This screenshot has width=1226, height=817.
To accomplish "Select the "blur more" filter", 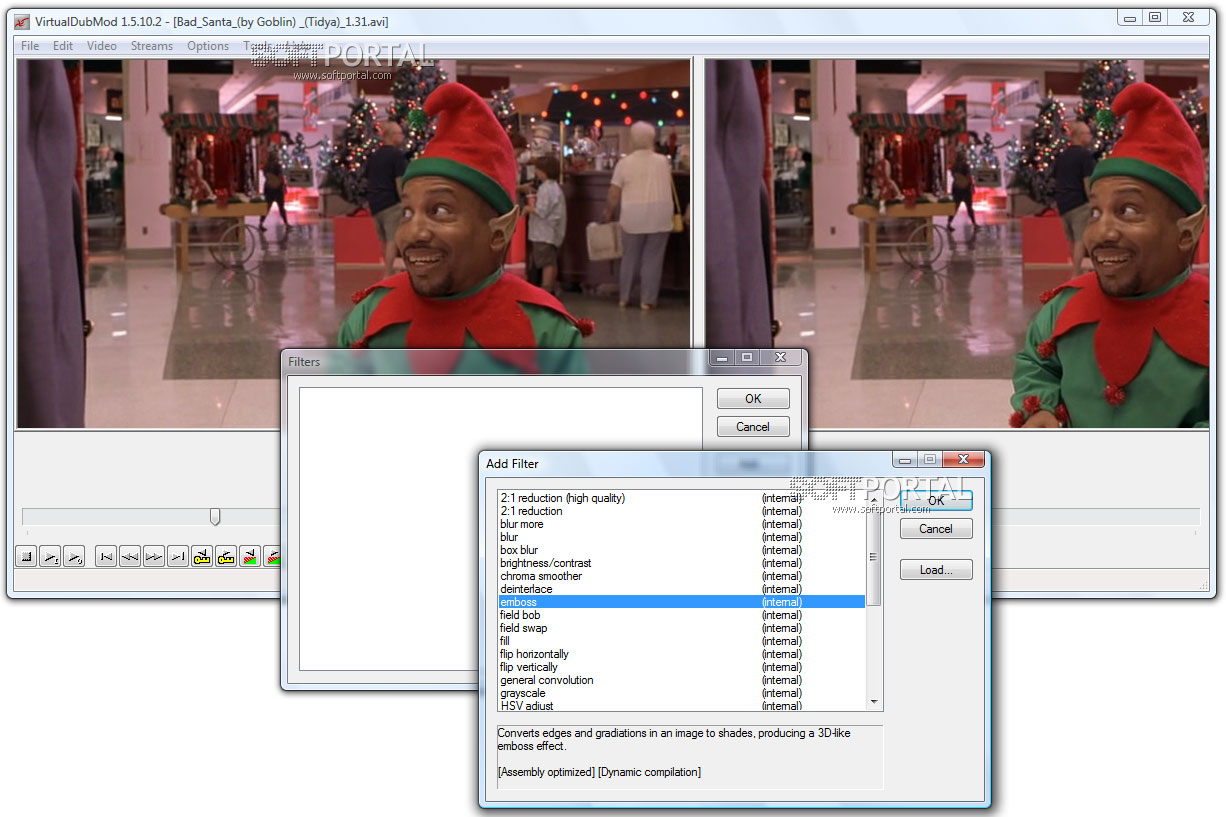I will tap(682, 524).
